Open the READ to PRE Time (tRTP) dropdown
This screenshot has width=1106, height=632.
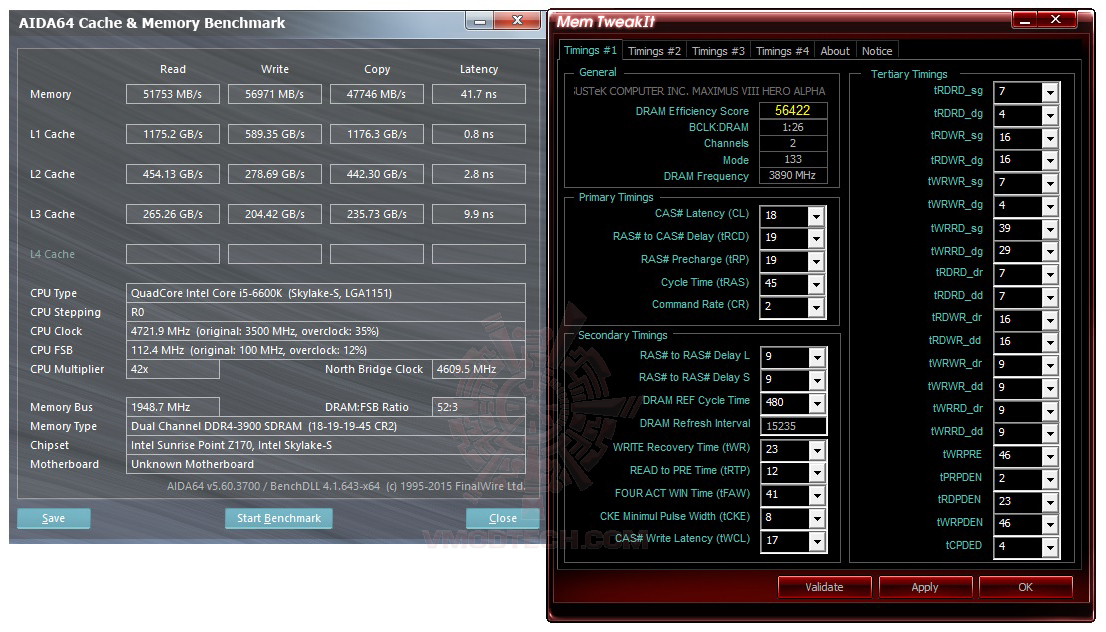click(x=817, y=472)
